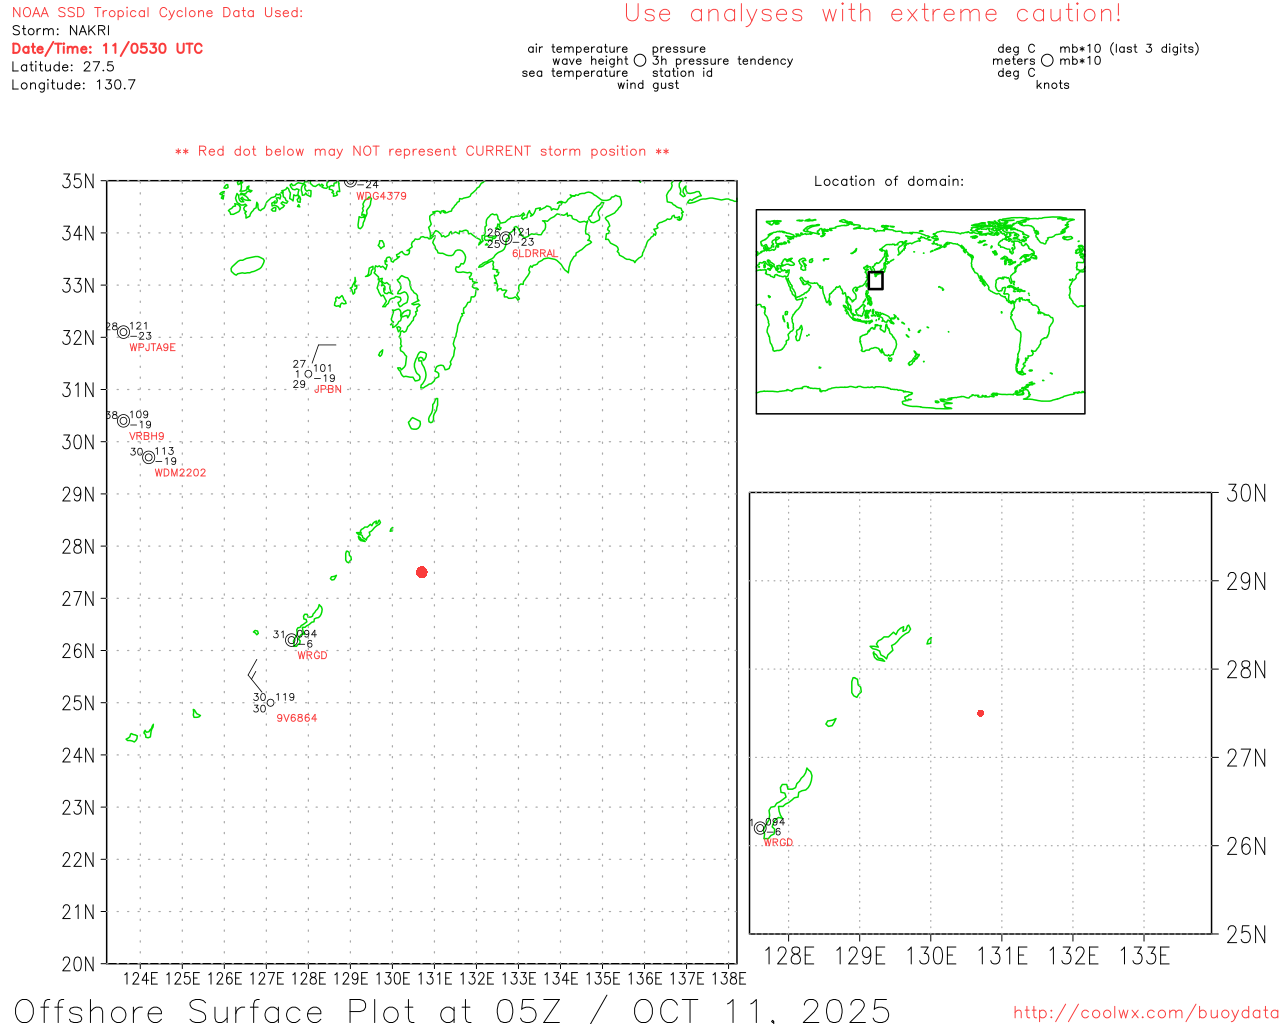Click the units legend circle beside meters
The width and height of the screenshot is (1280, 1024).
click(x=1047, y=61)
